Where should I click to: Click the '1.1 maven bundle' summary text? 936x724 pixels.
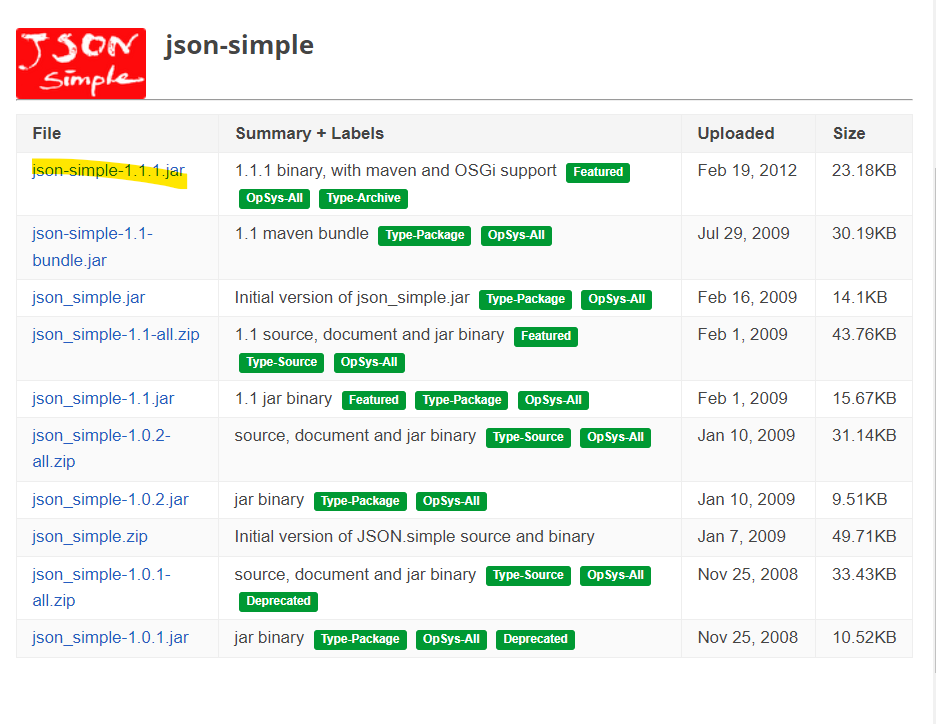302,233
